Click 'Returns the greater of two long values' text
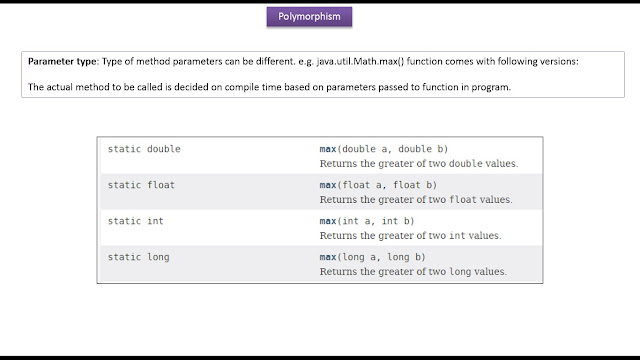 413,271
